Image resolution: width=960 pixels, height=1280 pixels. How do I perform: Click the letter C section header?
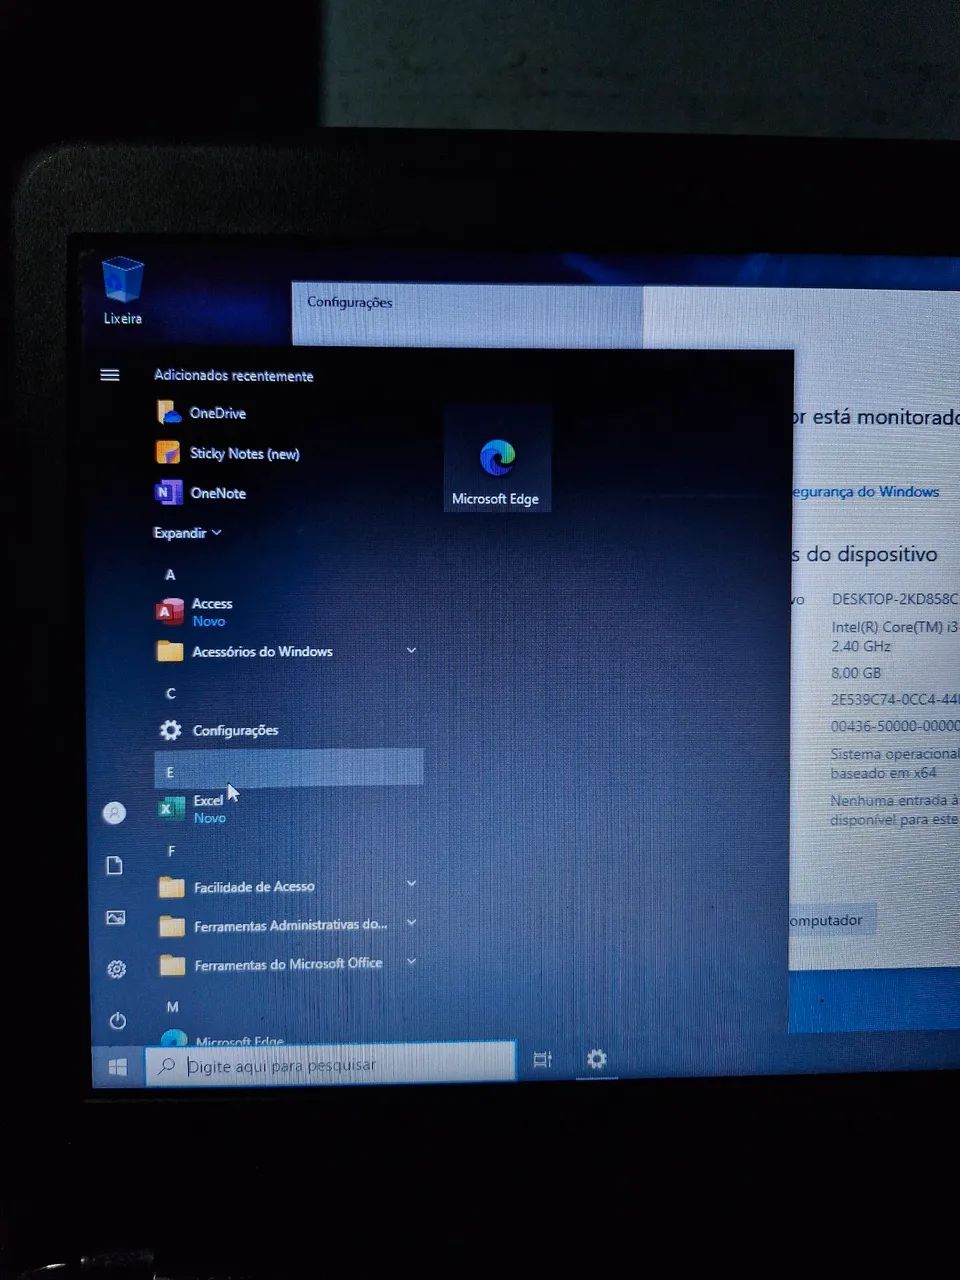(x=170, y=693)
